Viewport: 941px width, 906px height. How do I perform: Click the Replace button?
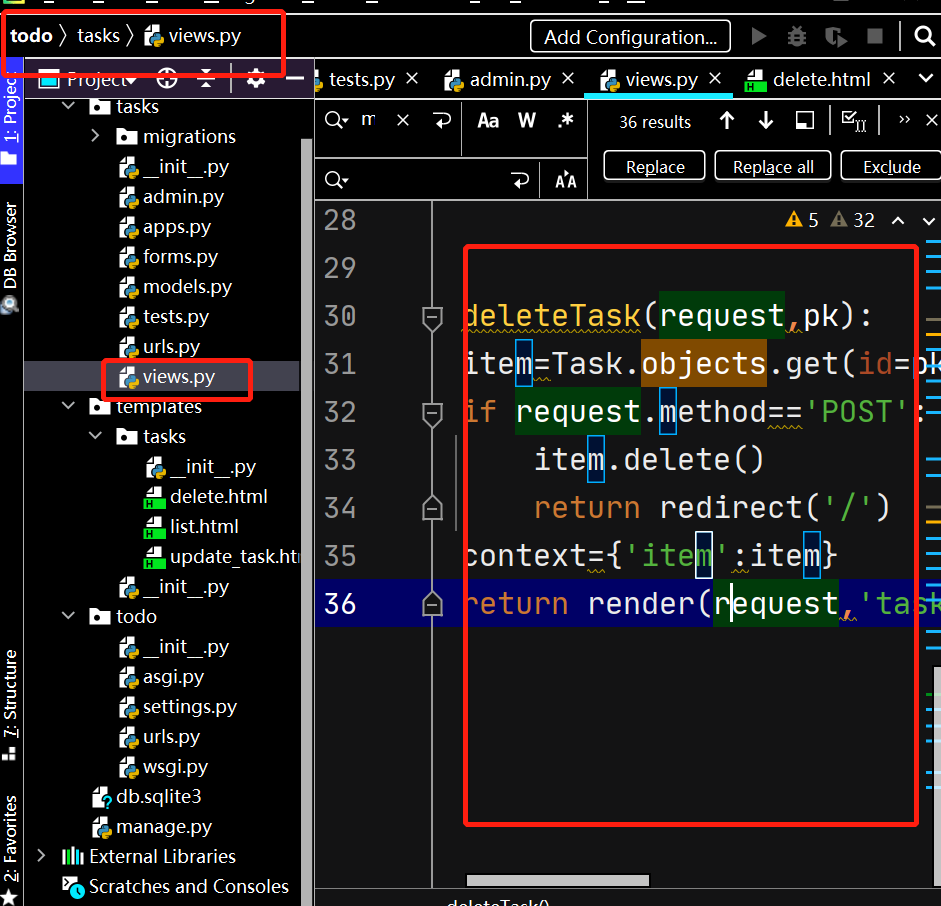point(655,166)
